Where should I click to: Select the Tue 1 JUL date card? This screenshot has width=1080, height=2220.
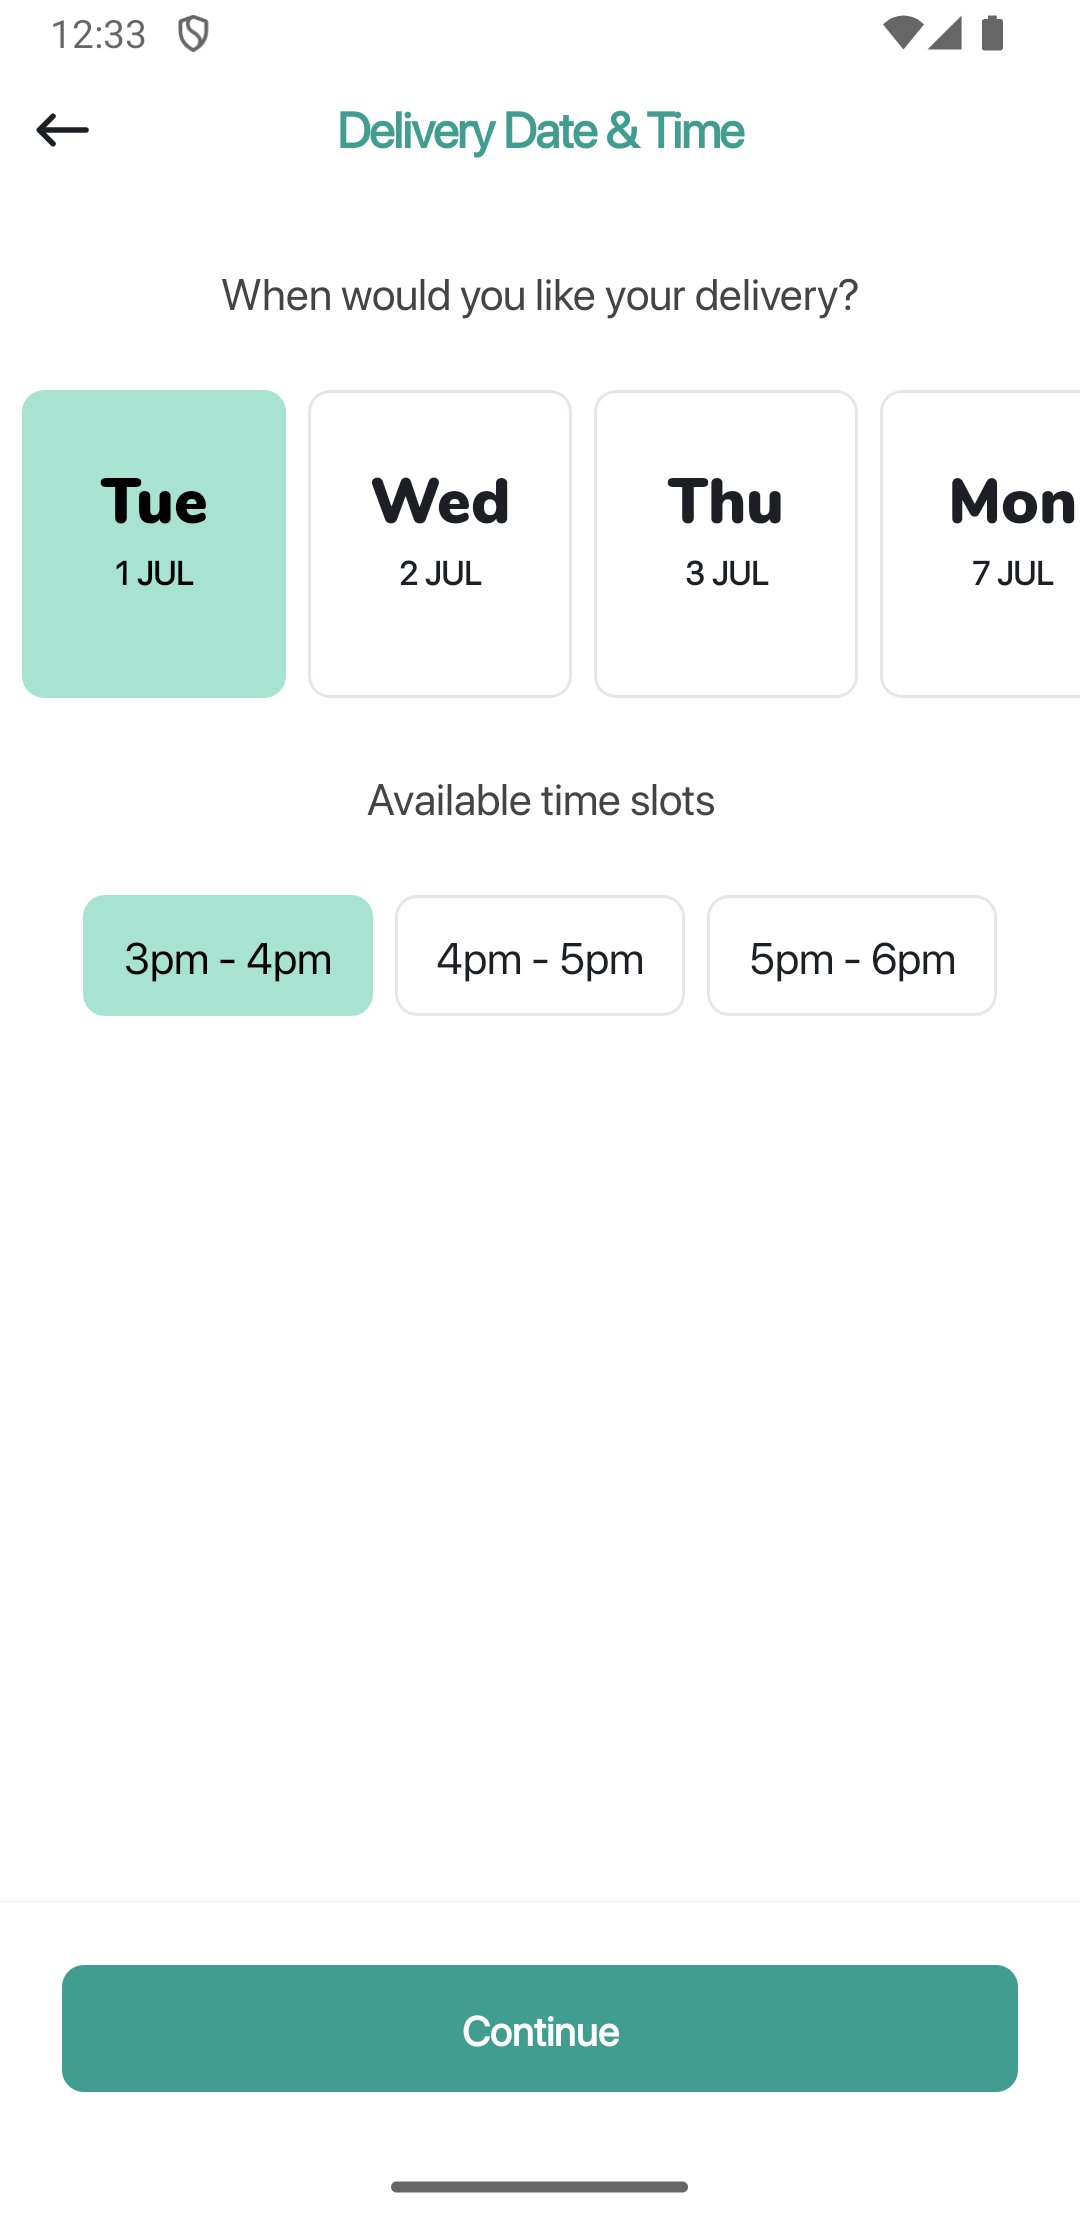(x=154, y=543)
